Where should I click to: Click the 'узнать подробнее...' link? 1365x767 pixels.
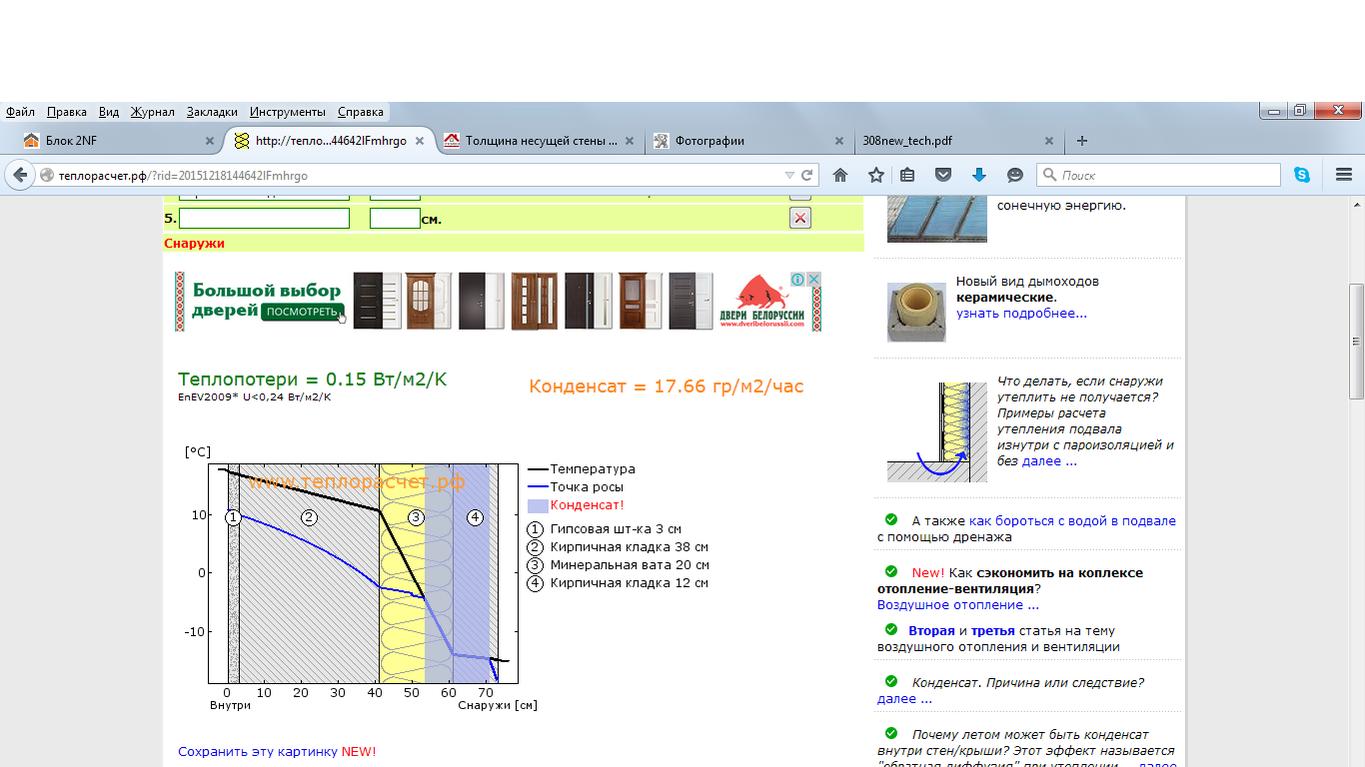tap(1021, 313)
